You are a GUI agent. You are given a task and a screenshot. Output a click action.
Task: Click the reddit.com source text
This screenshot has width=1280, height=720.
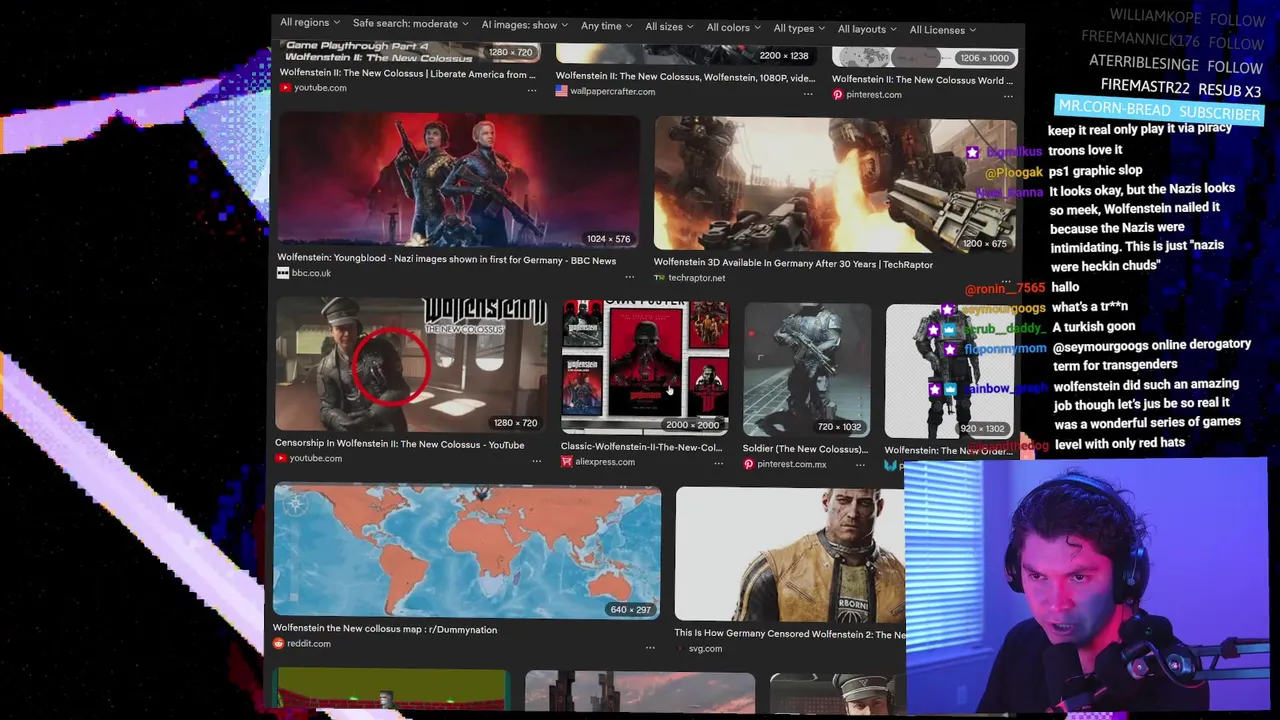309,643
